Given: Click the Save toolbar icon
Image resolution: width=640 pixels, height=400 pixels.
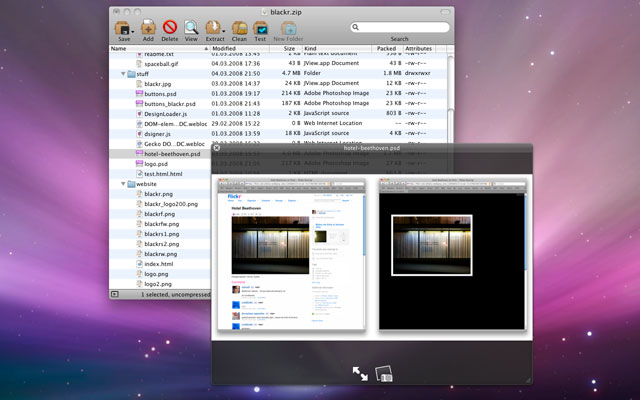Looking at the screenshot, I should (122, 27).
